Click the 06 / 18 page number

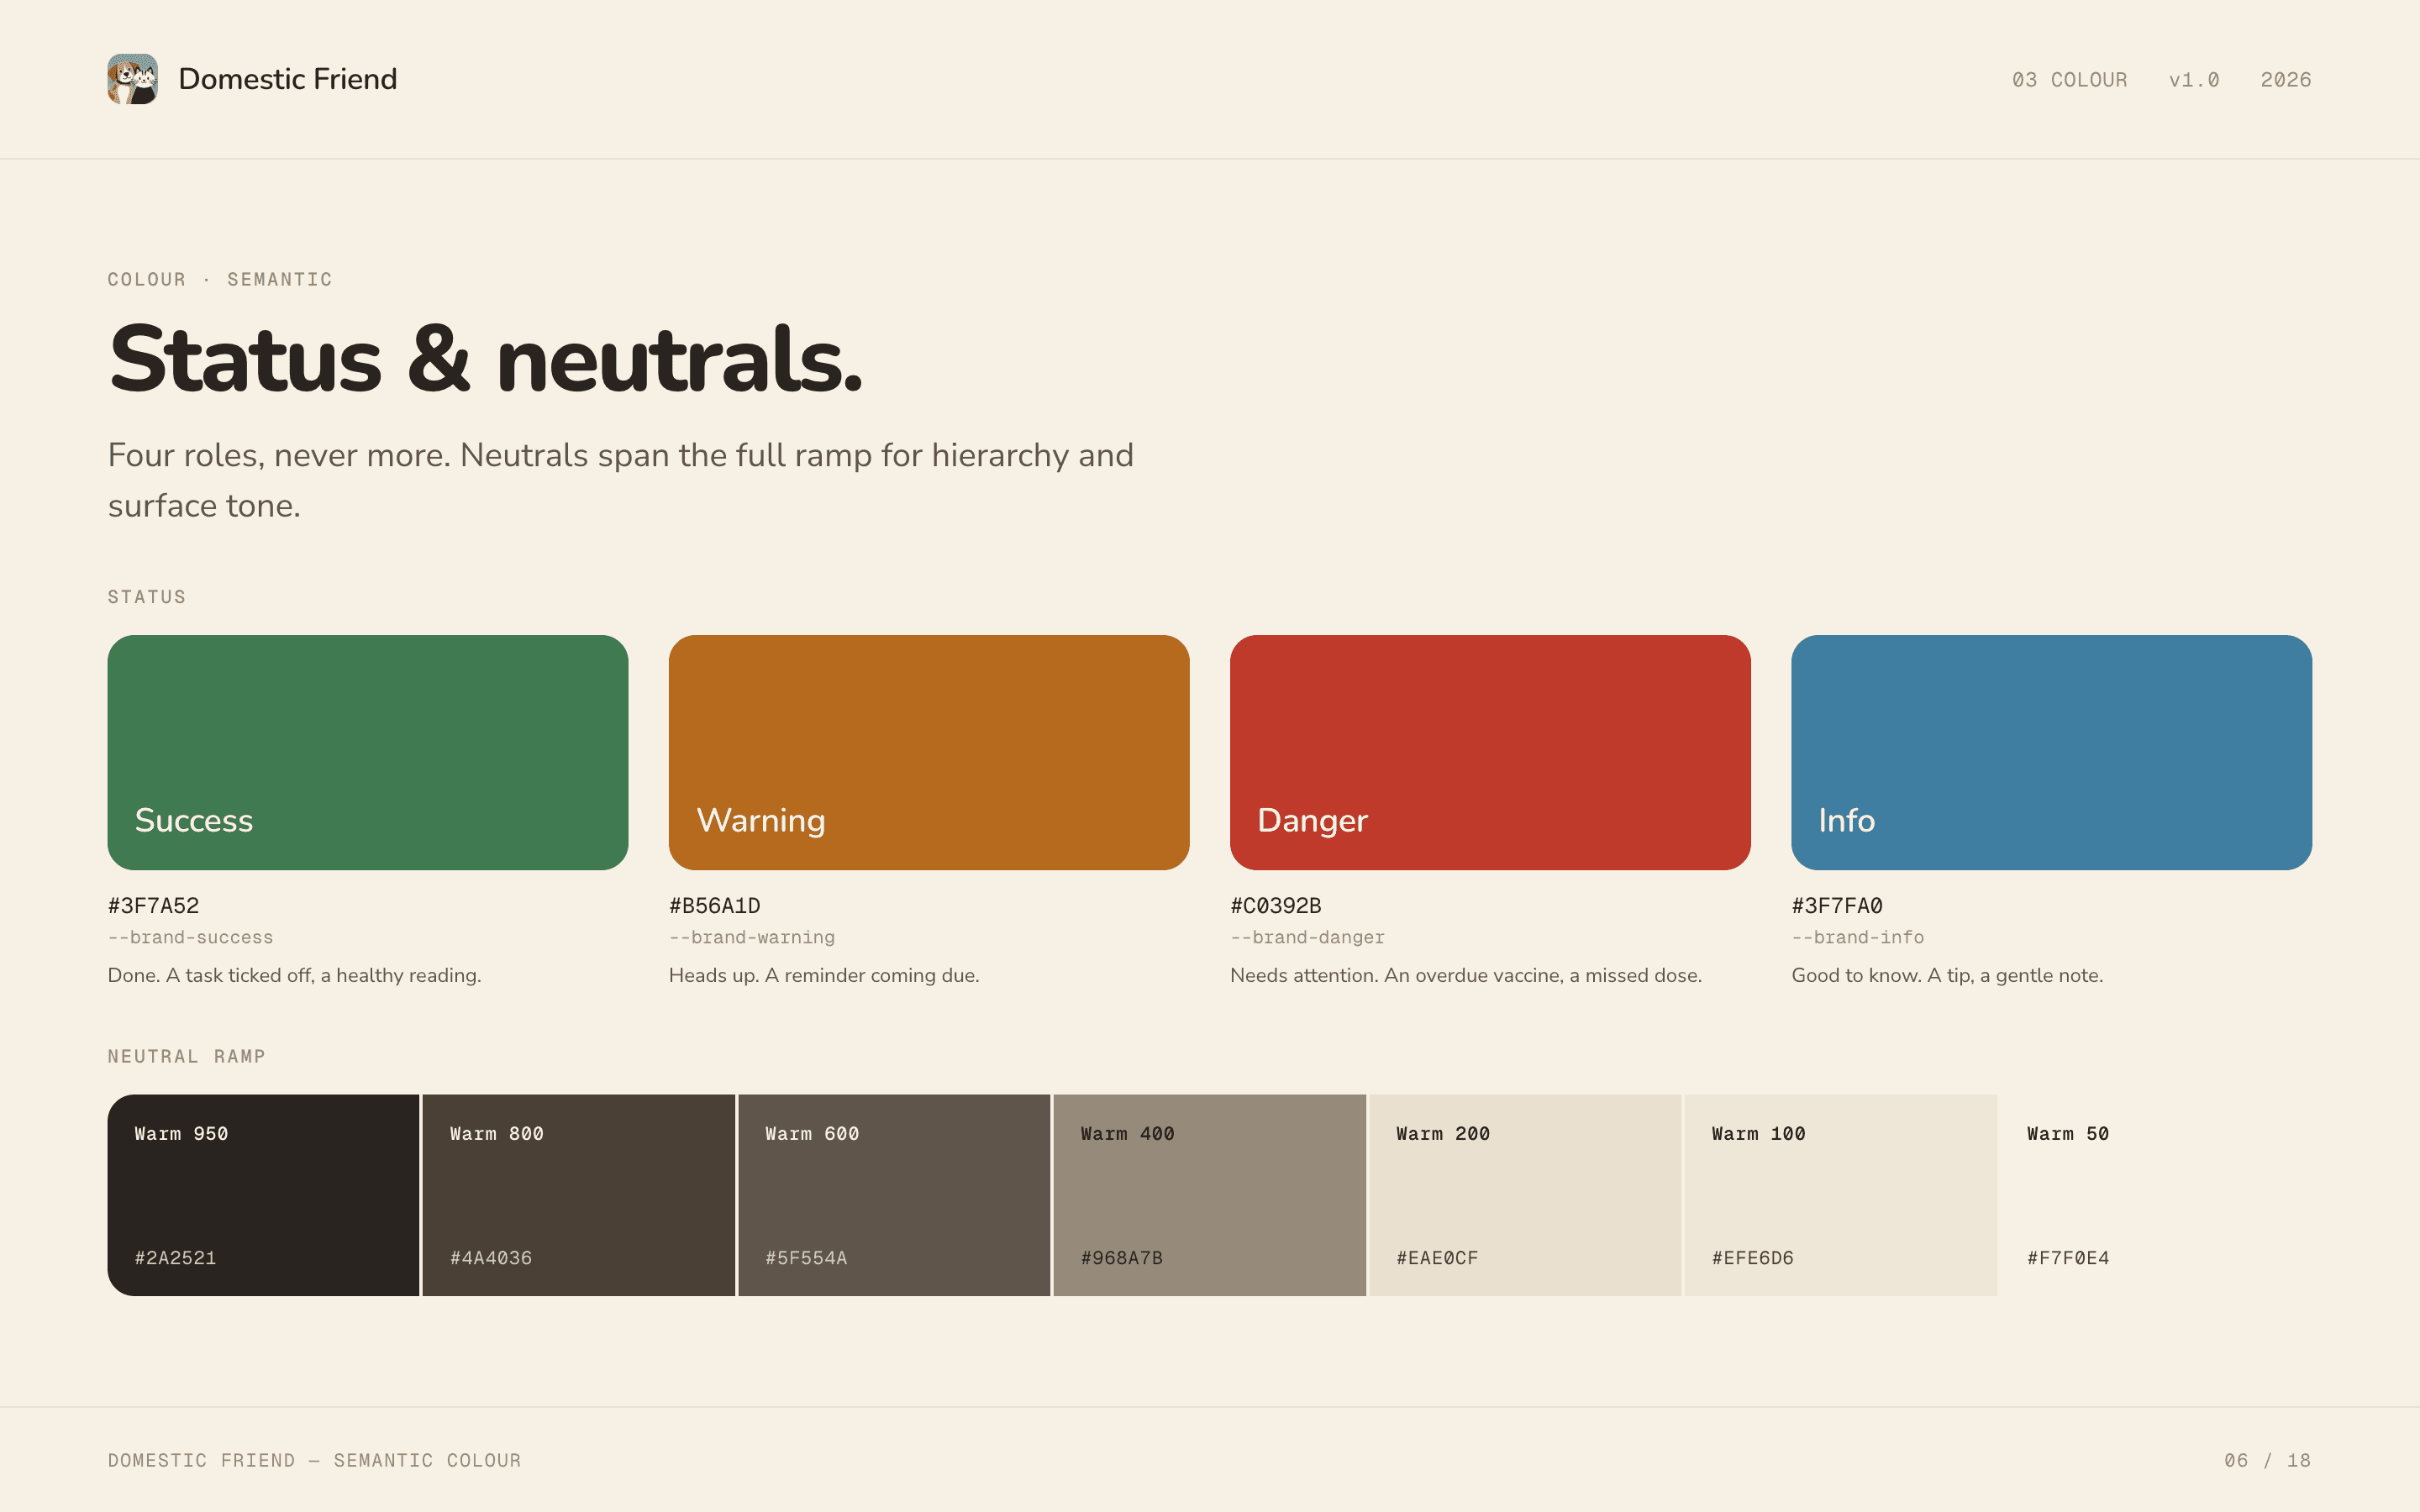pyautogui.click(x=2267, y=1461)
